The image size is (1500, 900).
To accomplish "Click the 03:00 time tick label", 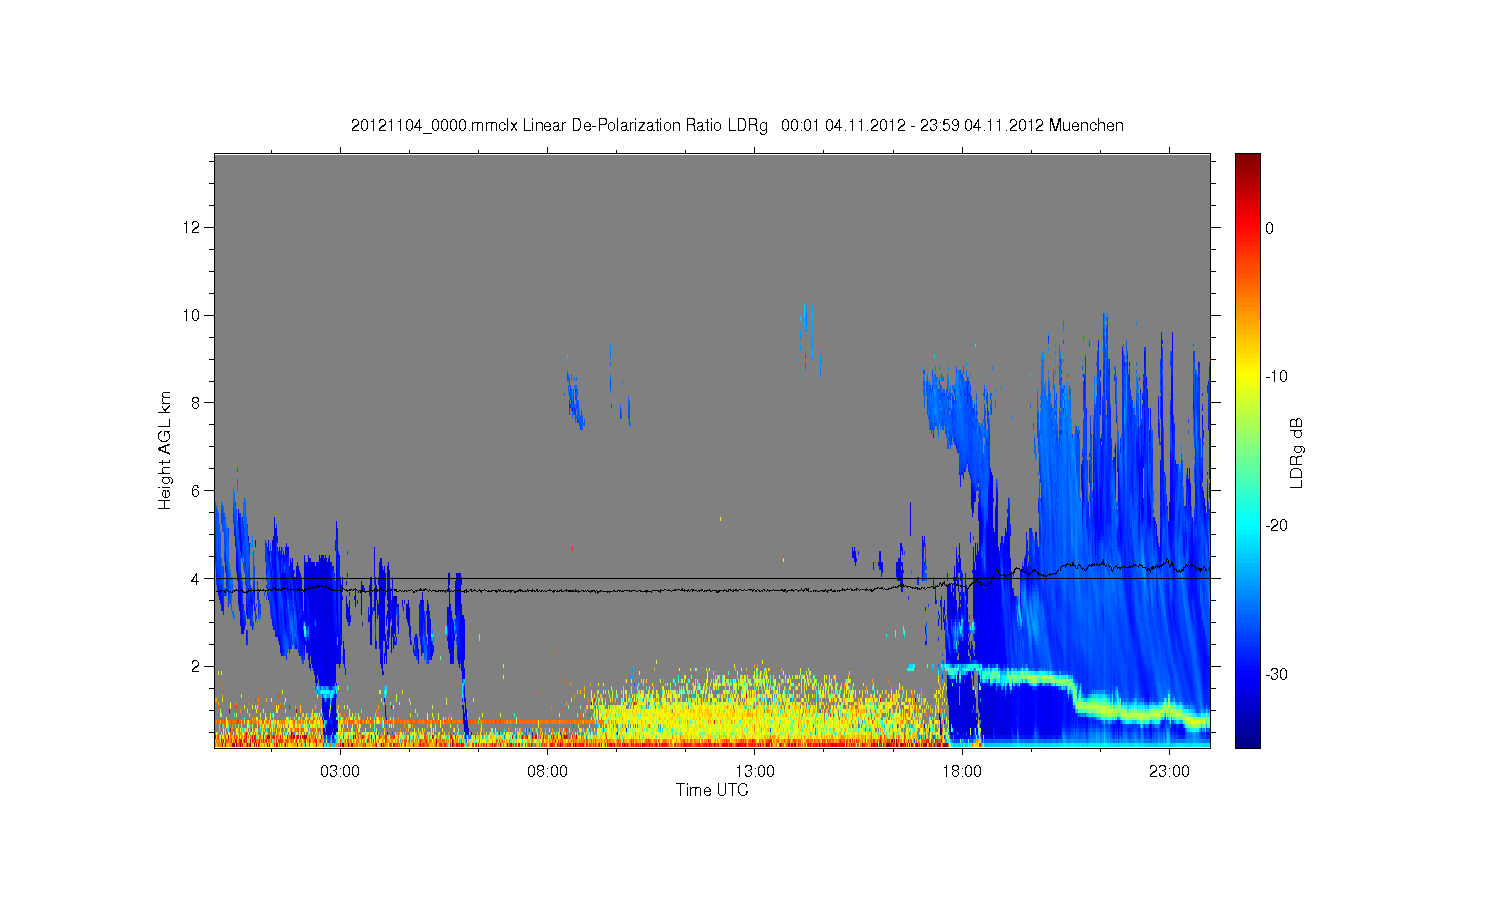I will 340,772.
